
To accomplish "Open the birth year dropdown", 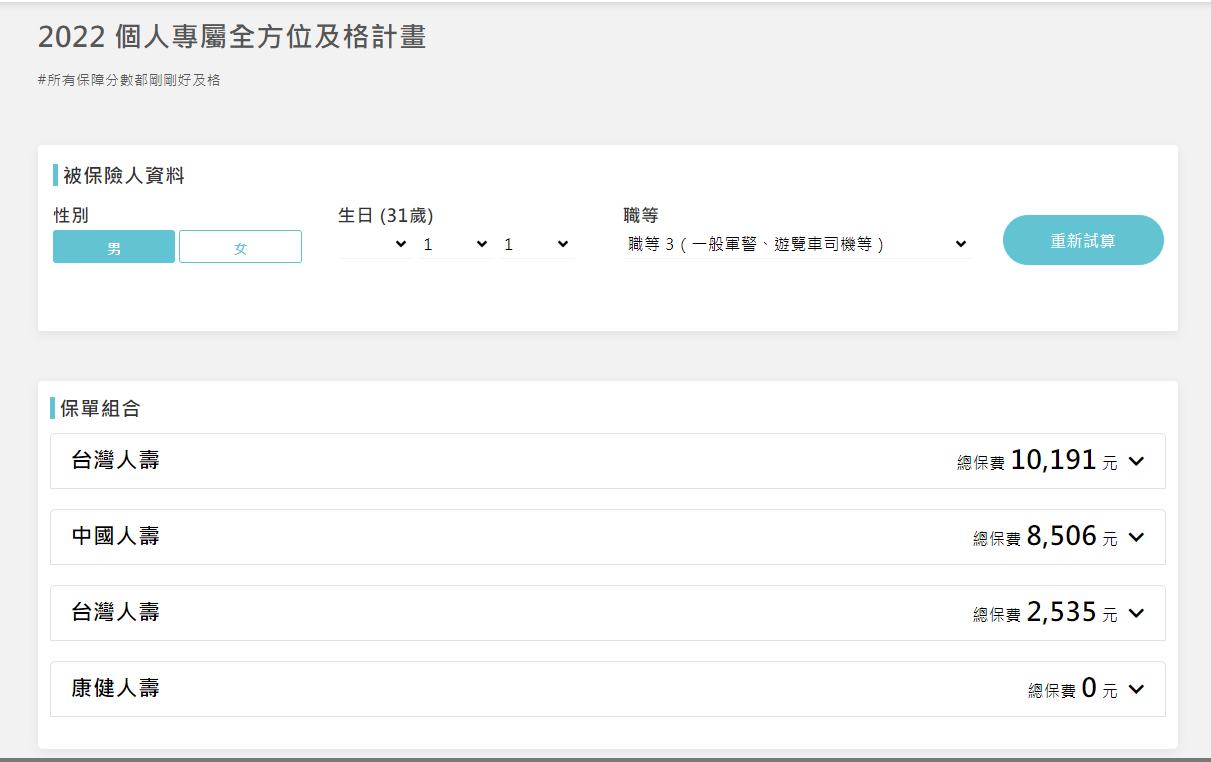I will [x=375, y=244].
